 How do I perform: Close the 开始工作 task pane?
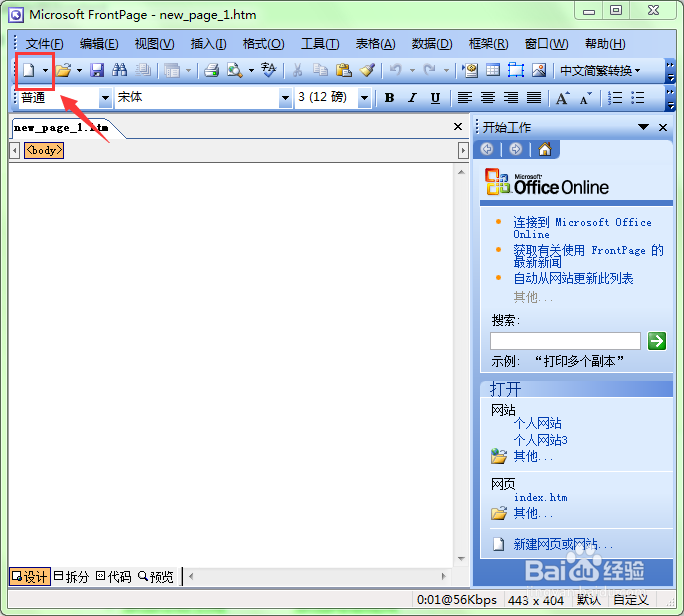[x=663, y=127]
